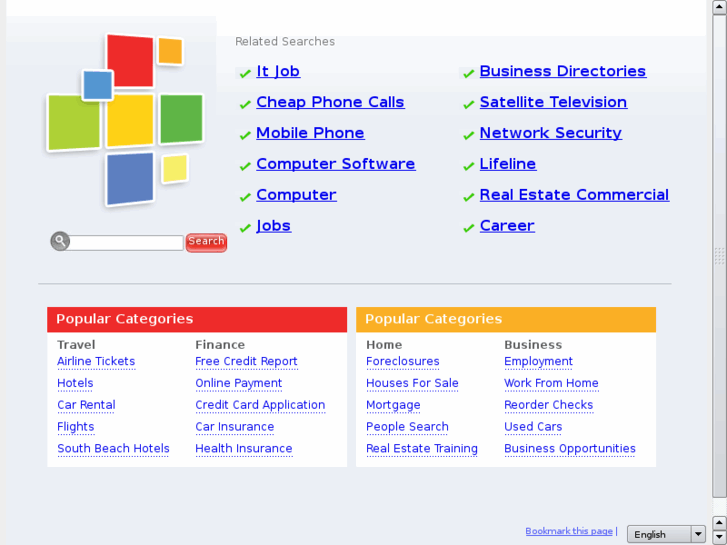Click the magnifying glass search icon

[x=60, y=241]
